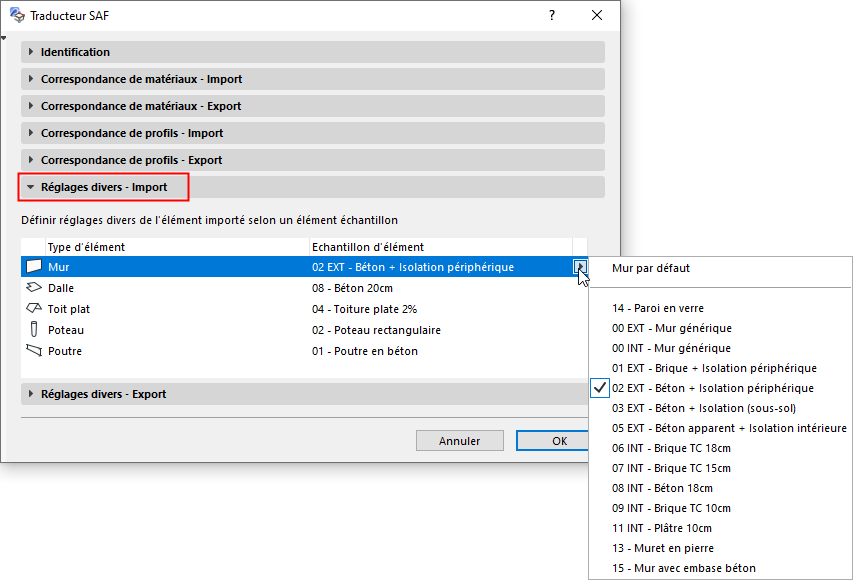Expand Réglages divers - Export panel
This screenshot has width=853, height=580.
pyautogui.click(x=305, y=394)
